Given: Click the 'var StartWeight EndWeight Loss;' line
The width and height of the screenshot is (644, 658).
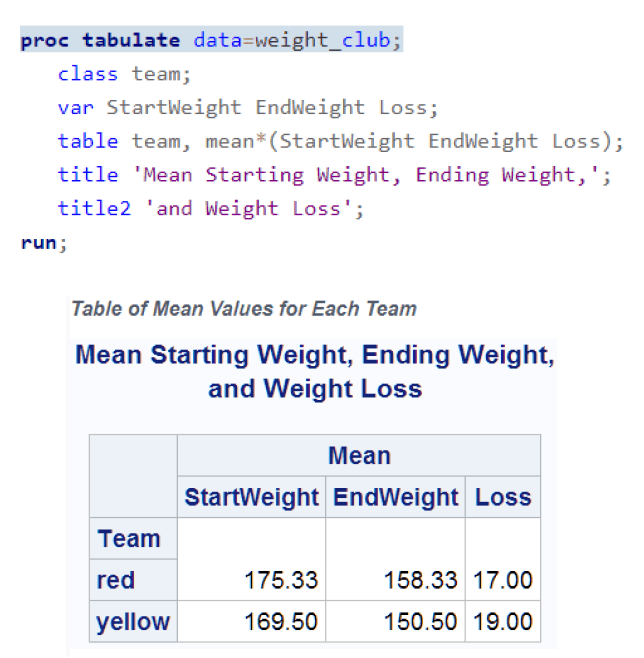Looking at the screenshot, I should (248, 108).
